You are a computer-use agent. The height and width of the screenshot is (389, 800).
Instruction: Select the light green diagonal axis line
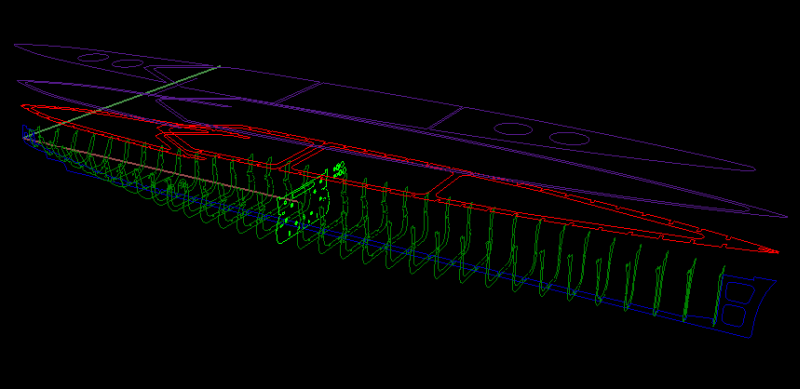[x=122, y=101]
